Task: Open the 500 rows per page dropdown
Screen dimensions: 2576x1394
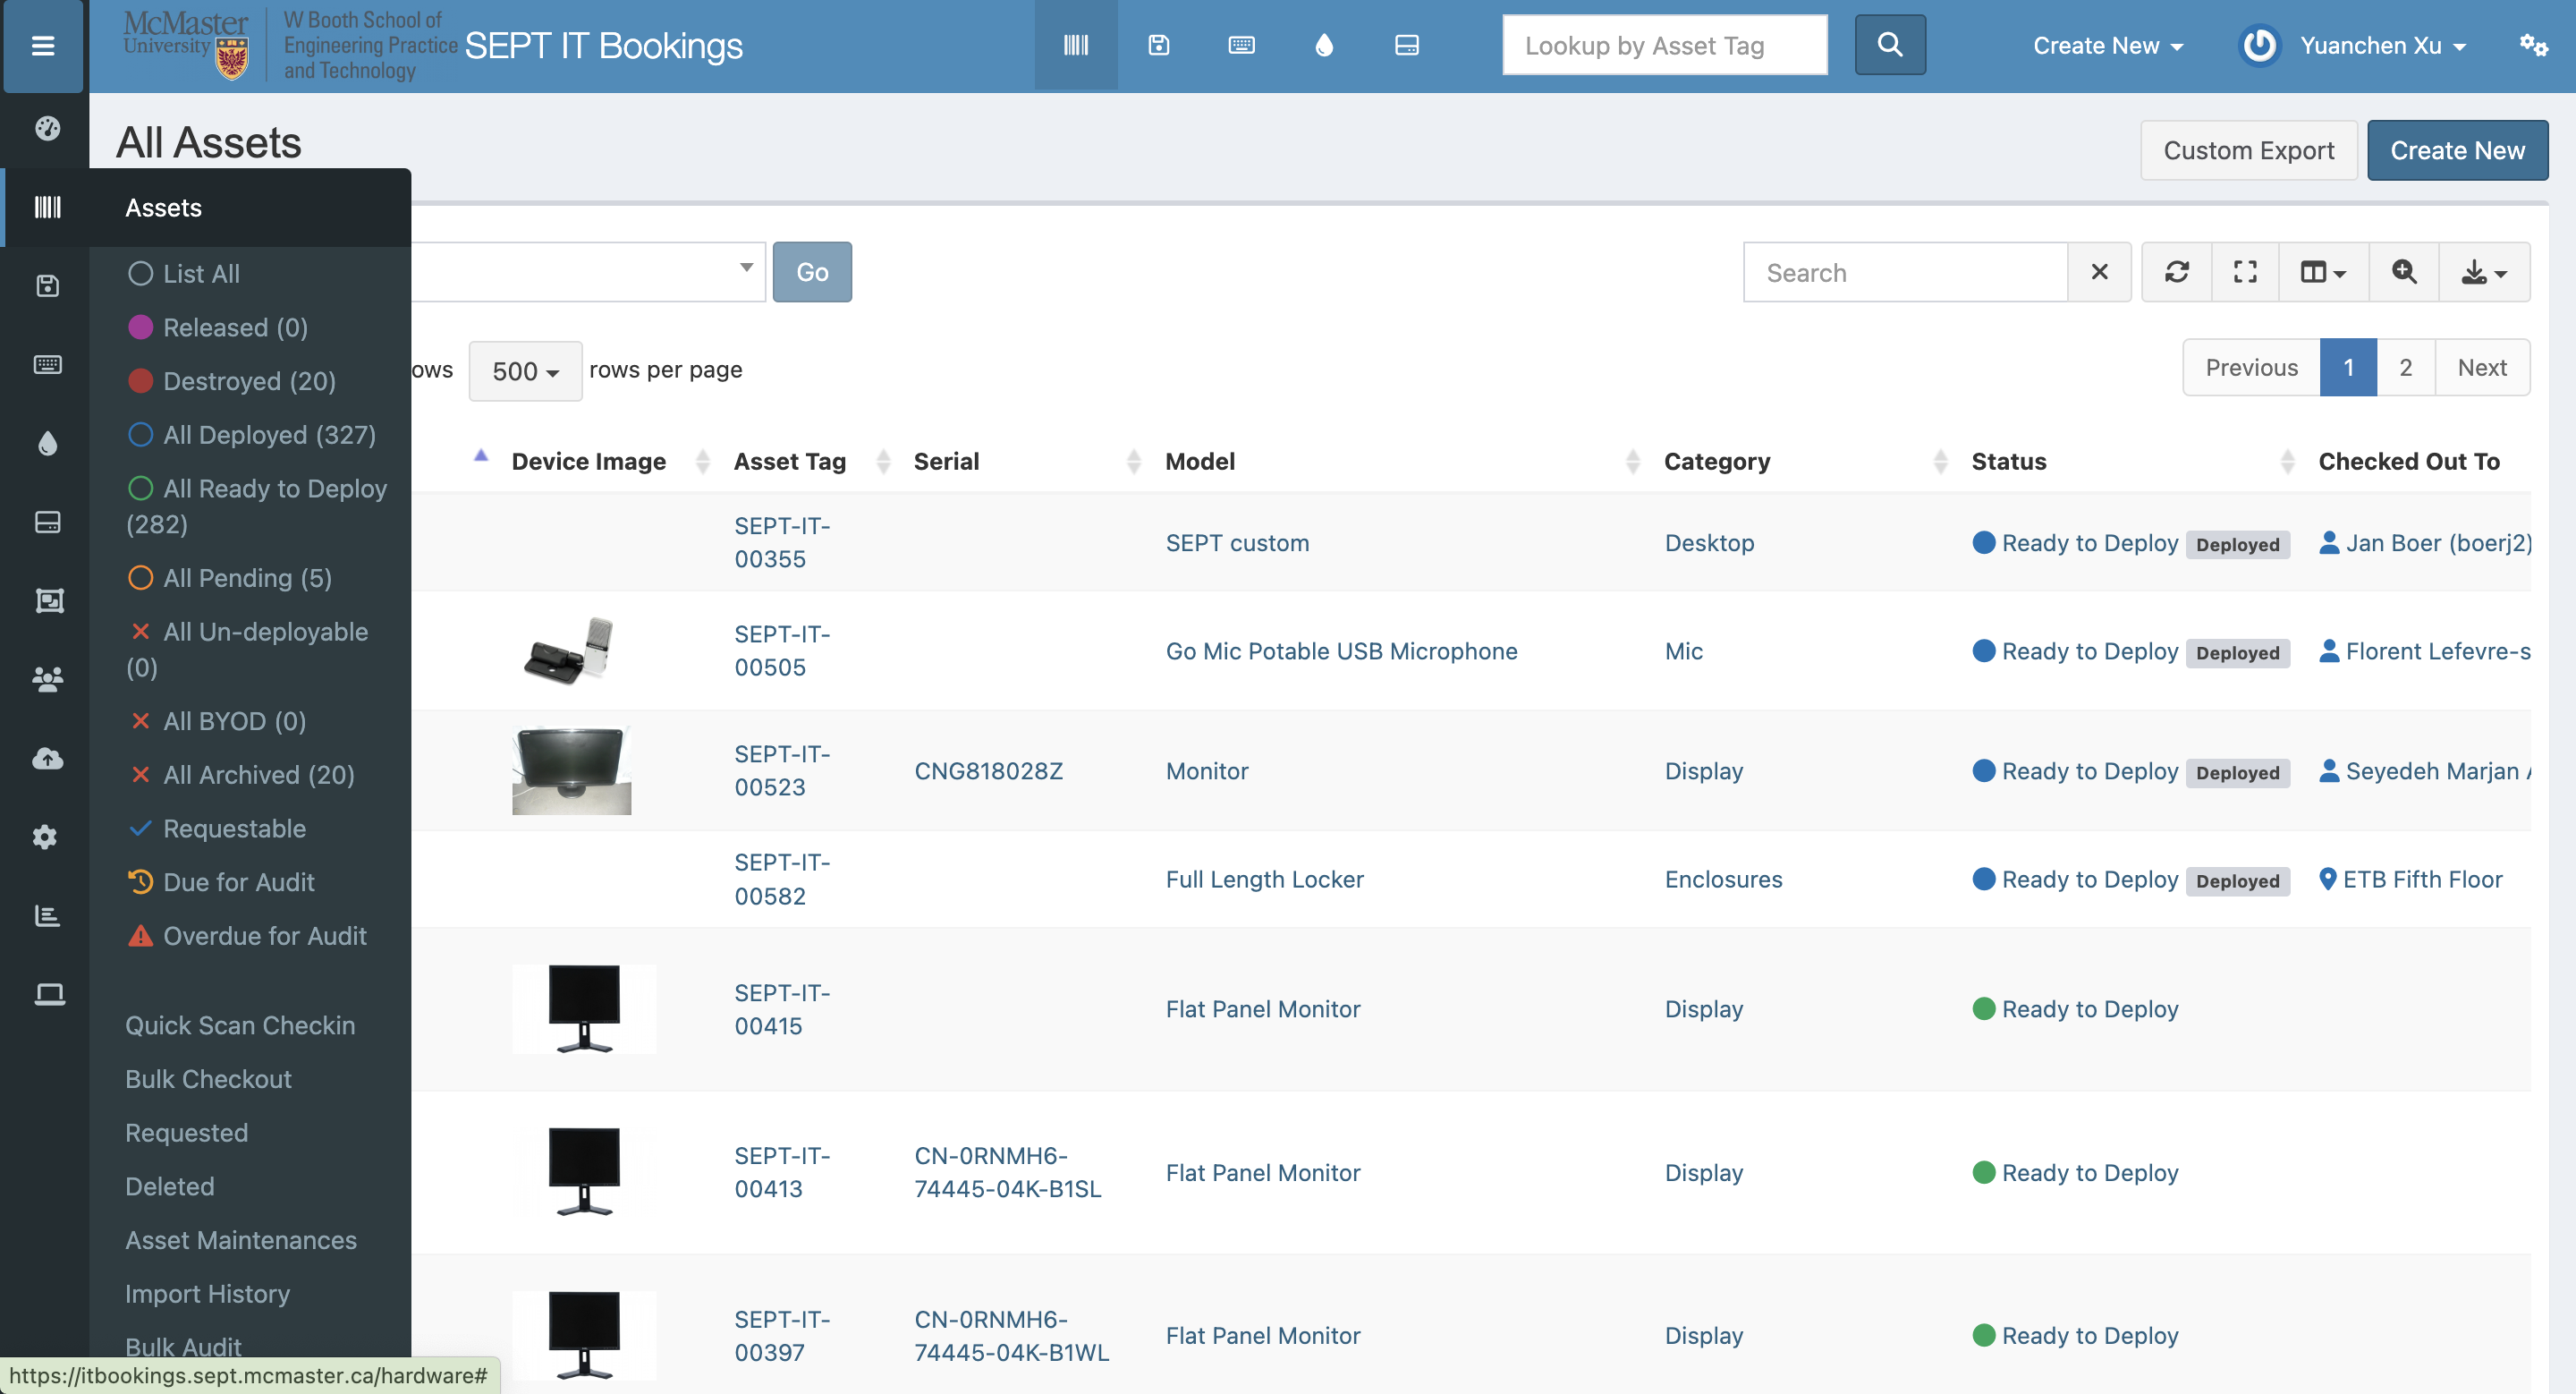Action: click(525, 371)
